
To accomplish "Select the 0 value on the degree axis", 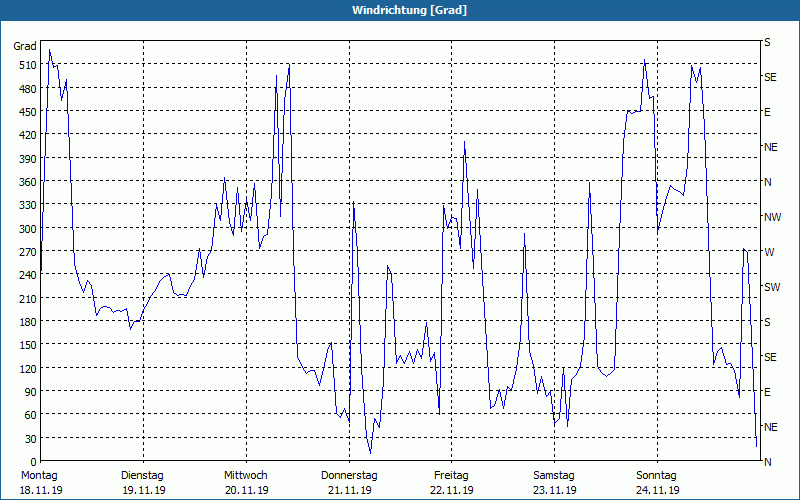I will pos(34,462).
